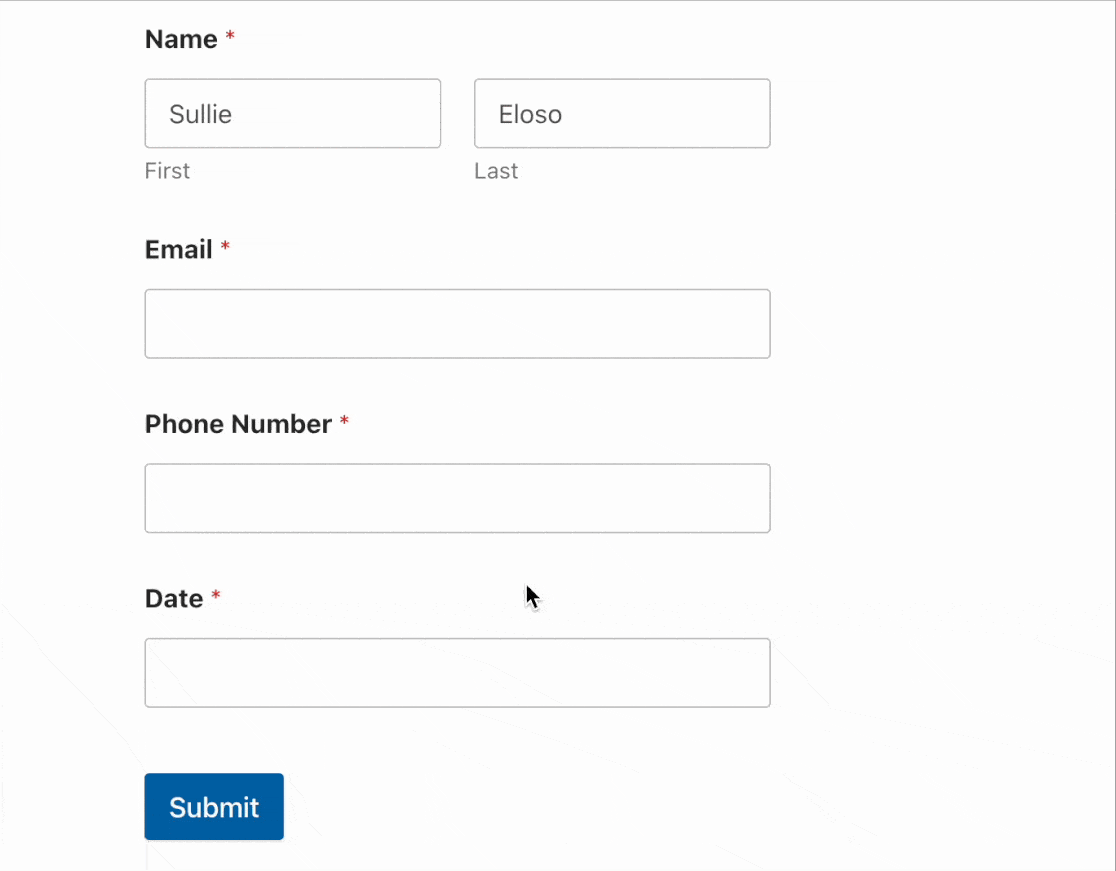1116x871 pixels.
Task: Click the red asterisk next to Name
Action: 230,33
